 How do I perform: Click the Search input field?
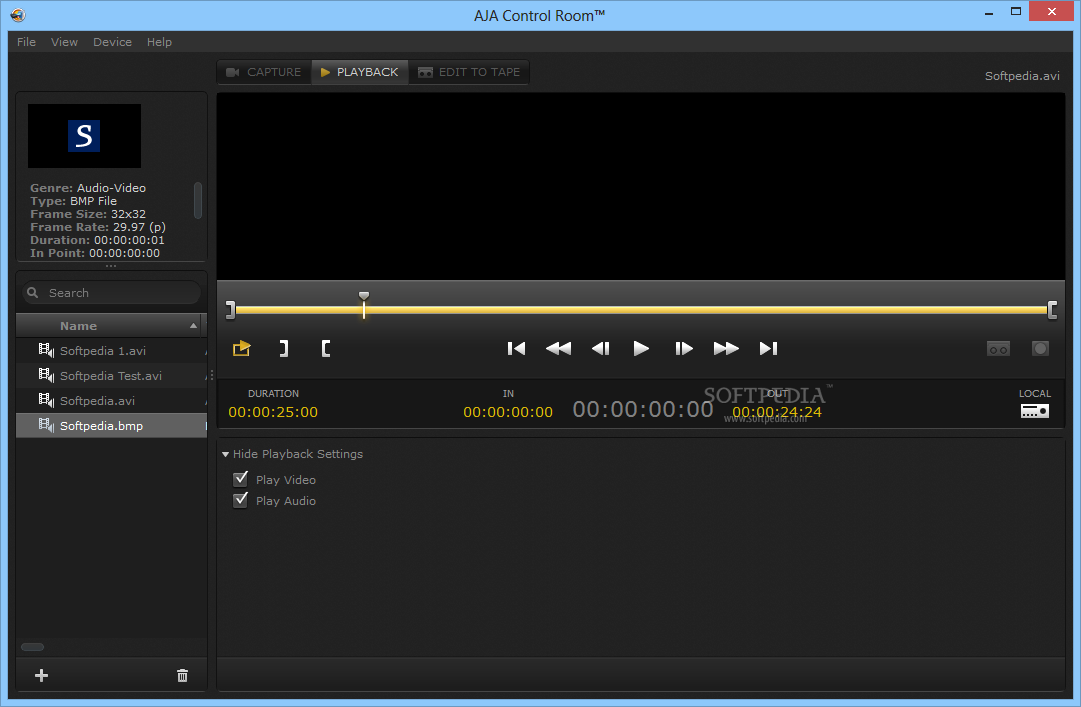coord(112,293)
